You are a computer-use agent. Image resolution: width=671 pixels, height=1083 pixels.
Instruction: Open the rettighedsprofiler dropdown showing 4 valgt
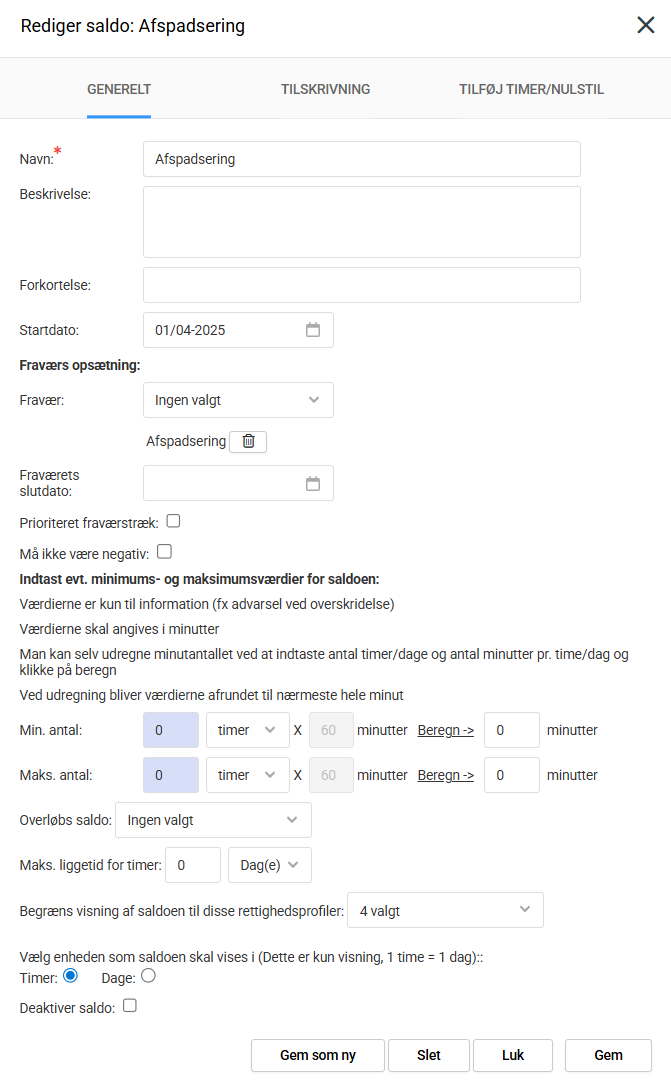point(445,910)
